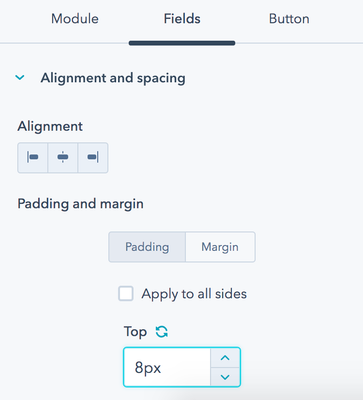Click the Top field label
The height and width of the screenshot is (400, 363).
click(x=135, y=332)
